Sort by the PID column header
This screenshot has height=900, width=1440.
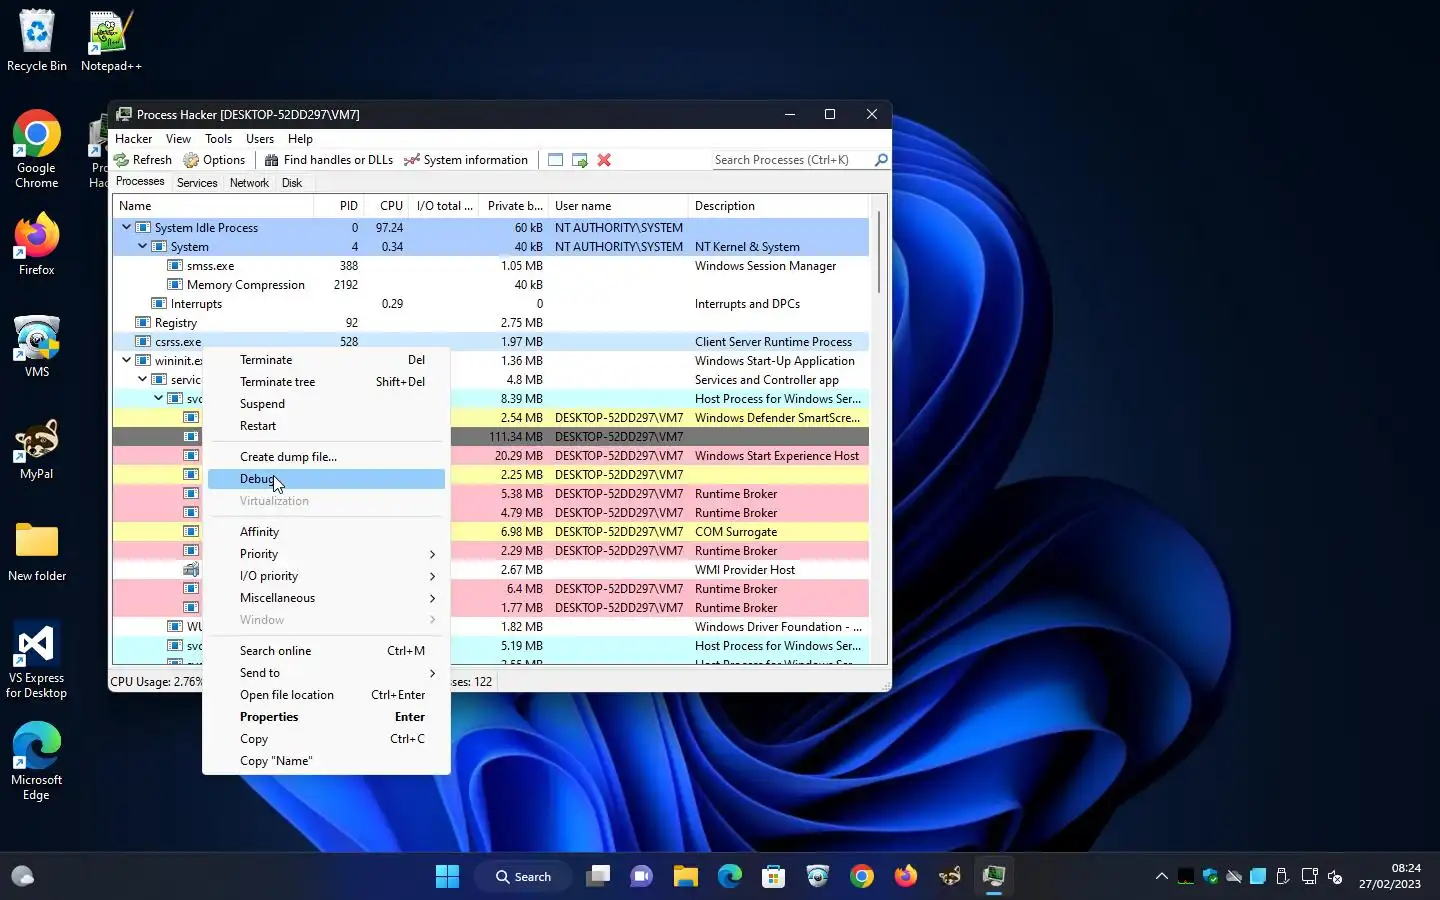coord(338,206)
